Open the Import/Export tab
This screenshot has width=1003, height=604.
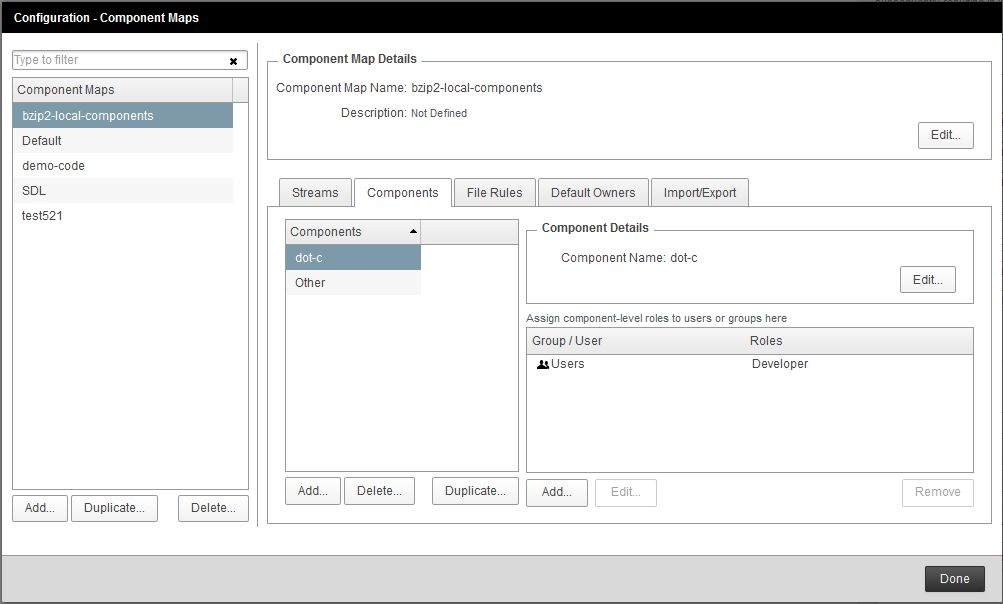pyautogui.click(x=700, y=192)
